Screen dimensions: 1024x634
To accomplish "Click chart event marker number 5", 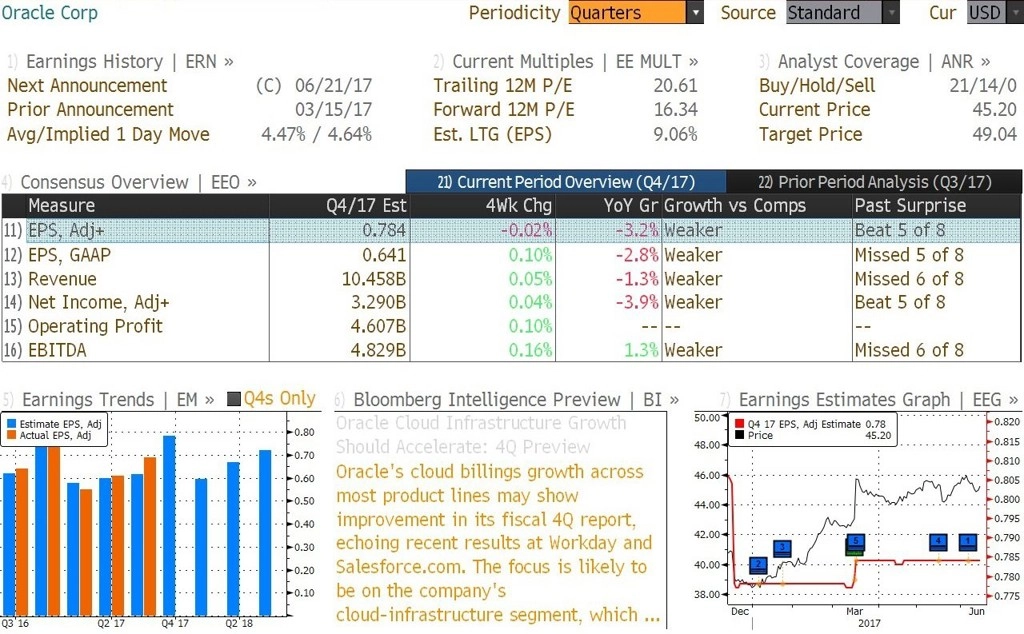I will click(x=855, y=542).
